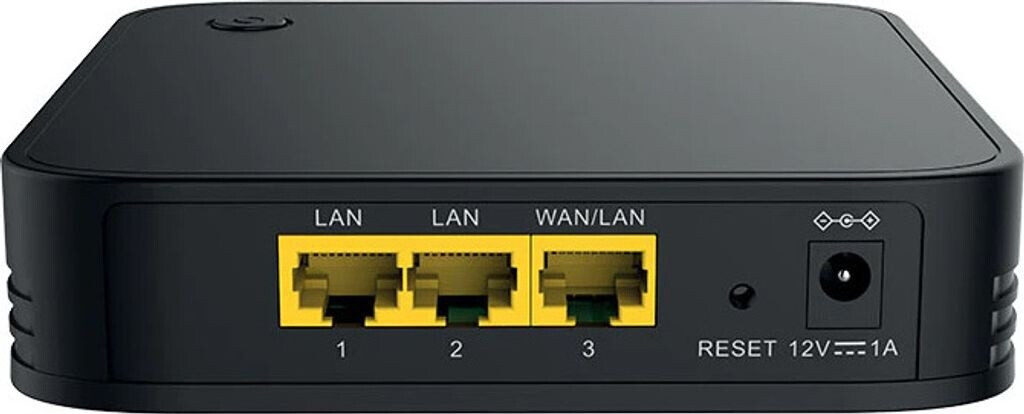The height and width of the screenshot is (414, 1024).
Task: Click the right side ventilation slats
Action: click(1006, 320)
